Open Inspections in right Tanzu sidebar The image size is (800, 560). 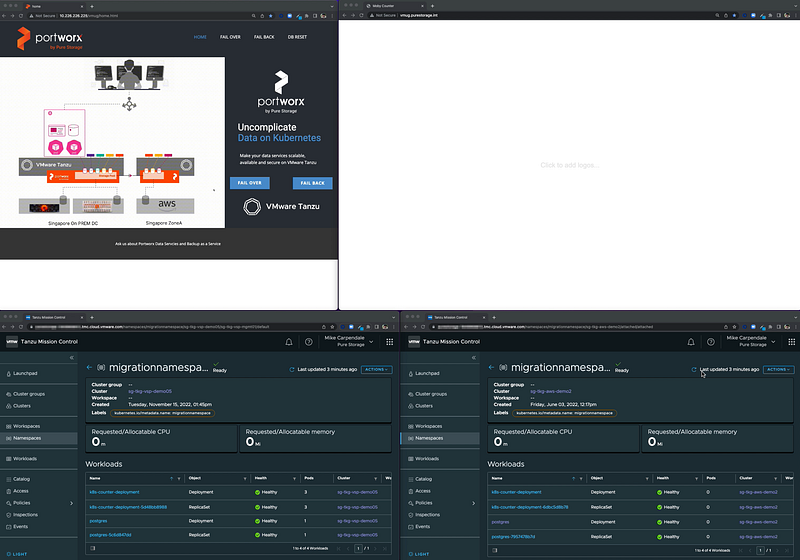click(428, 515)
